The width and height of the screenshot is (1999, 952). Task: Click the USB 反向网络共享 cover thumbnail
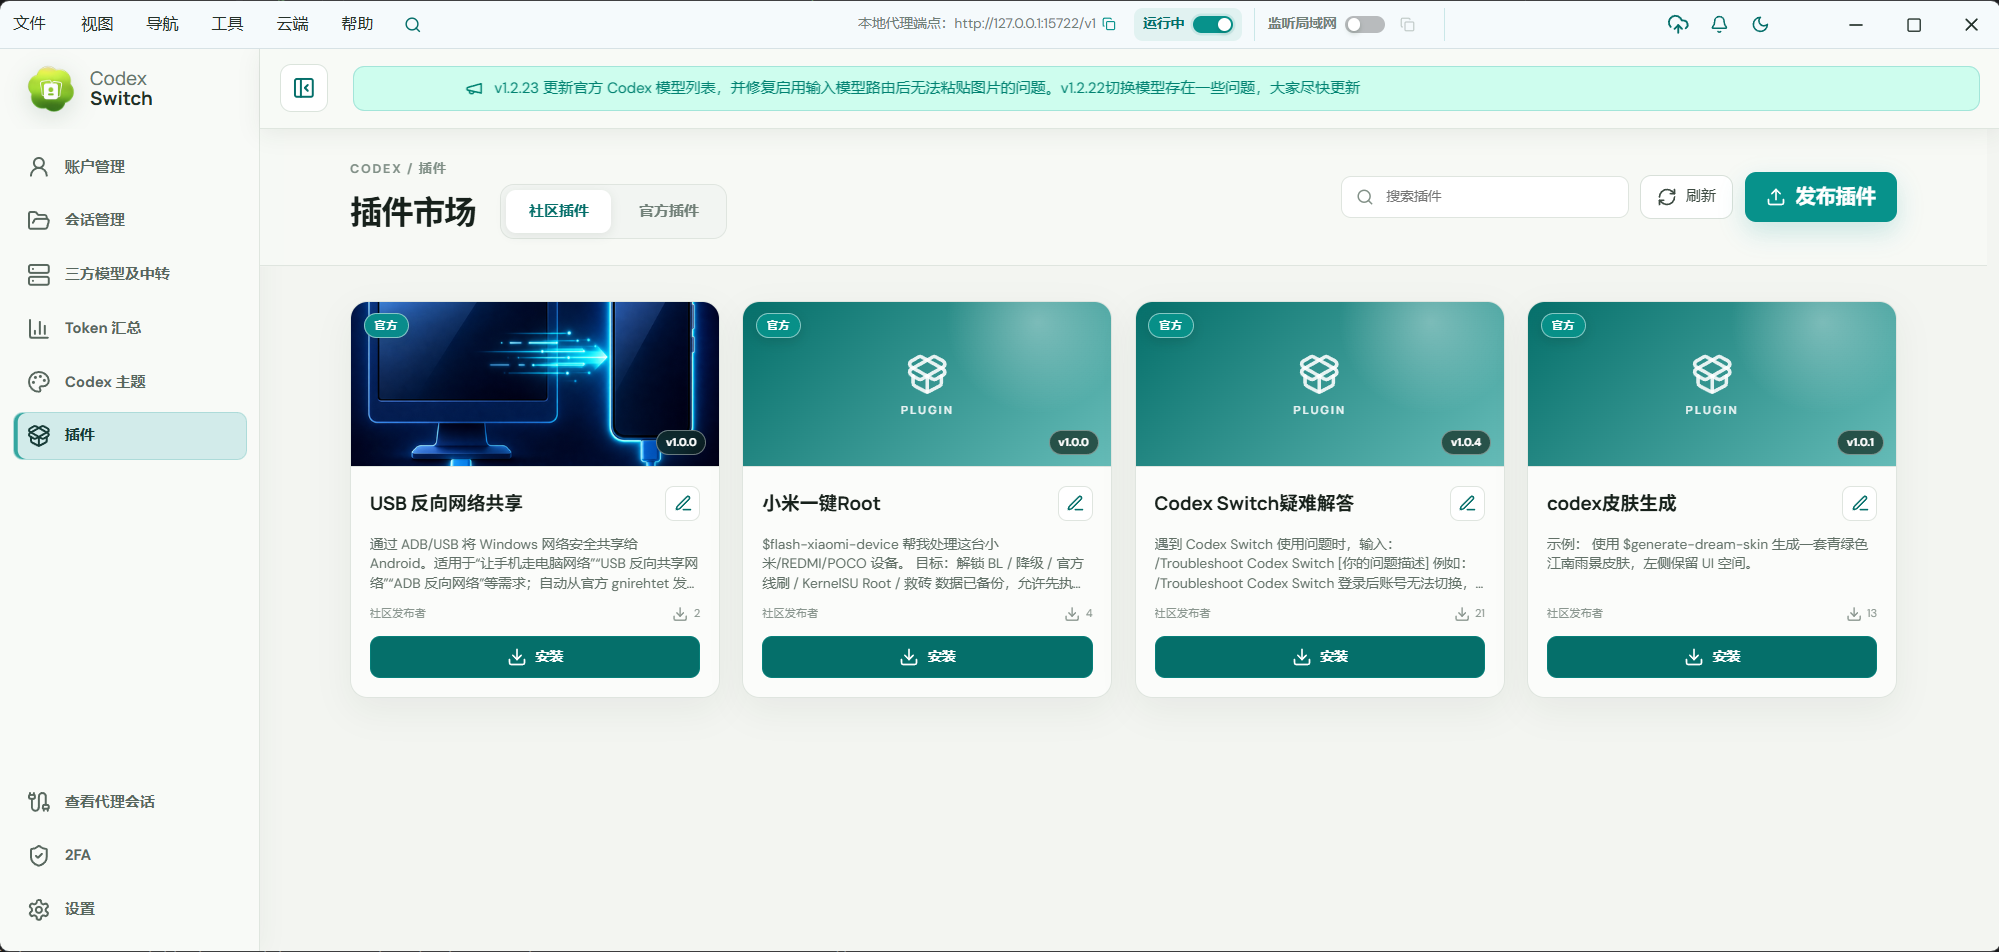(x=535, y=384)
